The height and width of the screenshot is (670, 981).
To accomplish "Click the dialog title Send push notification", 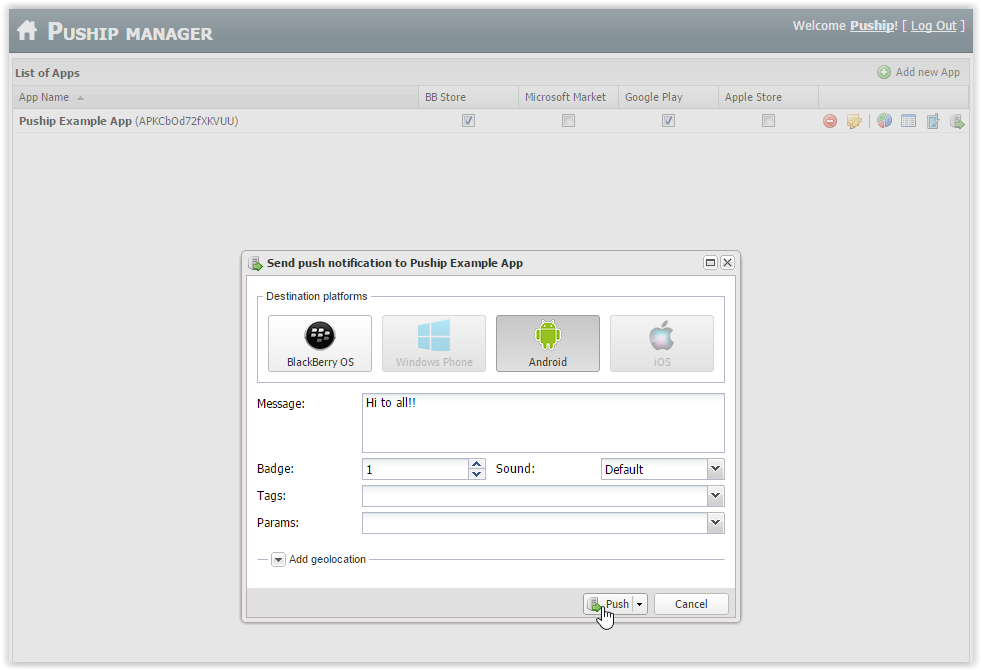I will 395,263.
